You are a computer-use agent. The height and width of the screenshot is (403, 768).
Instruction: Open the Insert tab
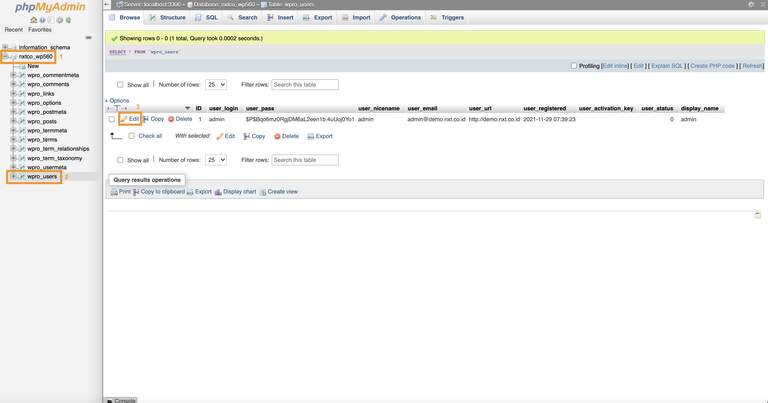(x=280, y=18)
